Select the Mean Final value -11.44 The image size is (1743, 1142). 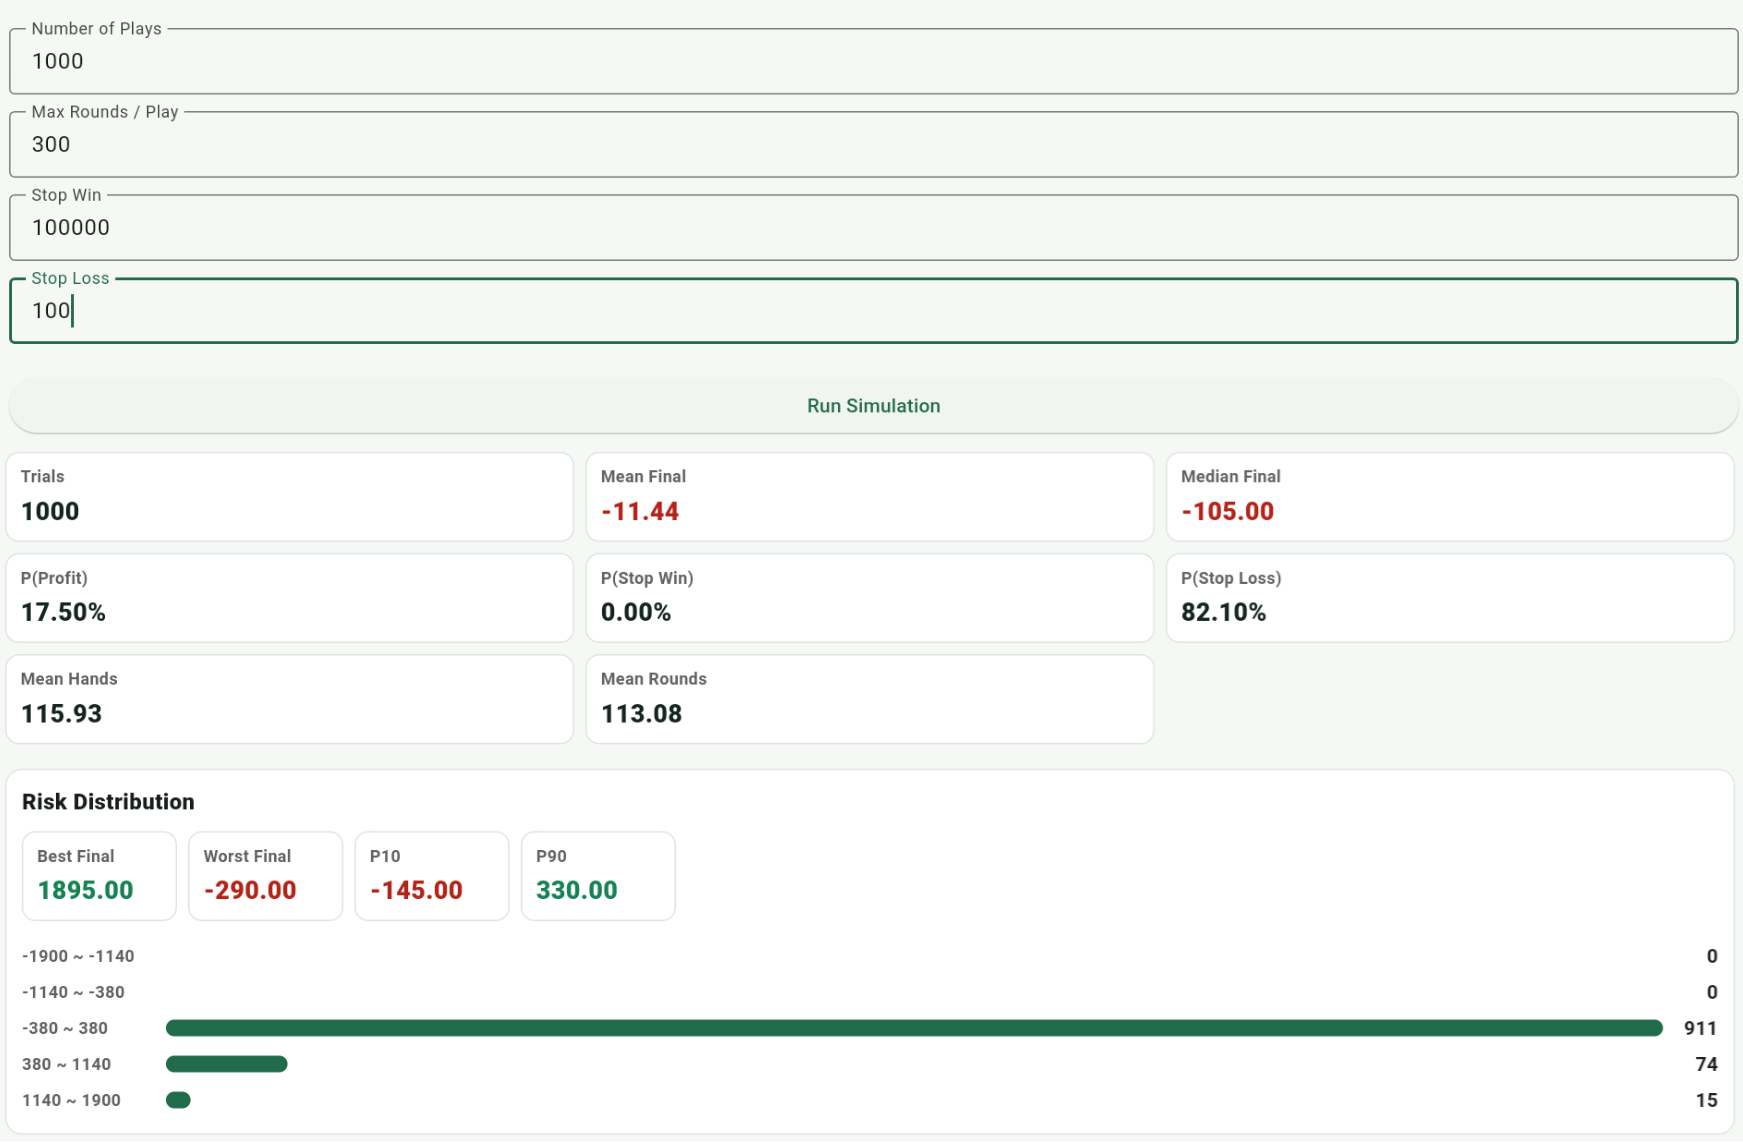click(x=640, y=511)
